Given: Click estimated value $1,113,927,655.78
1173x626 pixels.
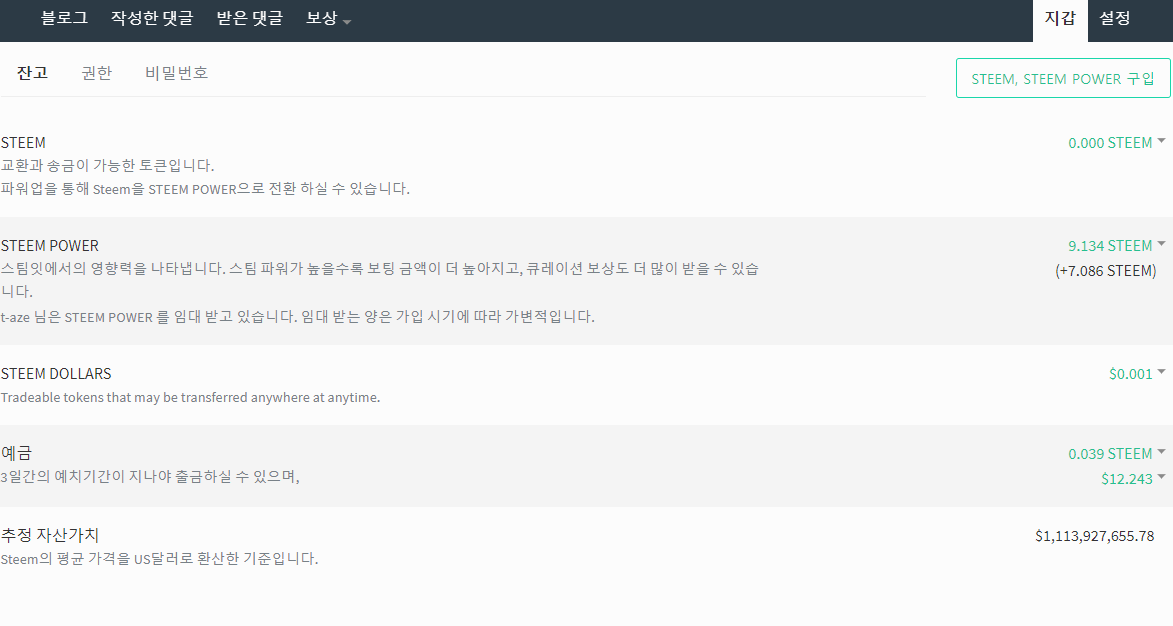Looking at the screenshot, I should [1094, 536].
